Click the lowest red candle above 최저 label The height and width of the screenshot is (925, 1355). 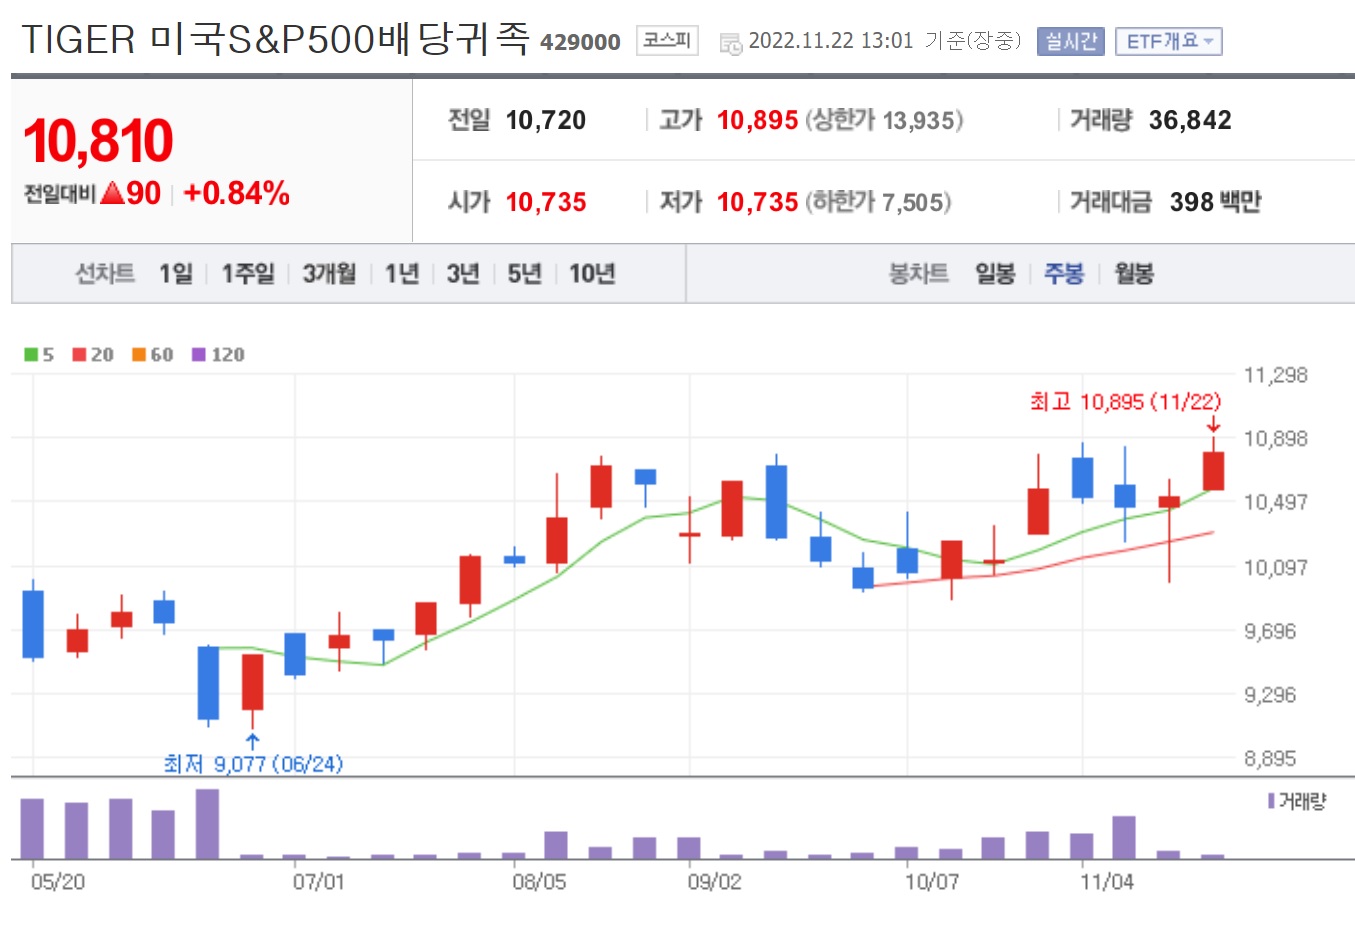click(252, 682)
